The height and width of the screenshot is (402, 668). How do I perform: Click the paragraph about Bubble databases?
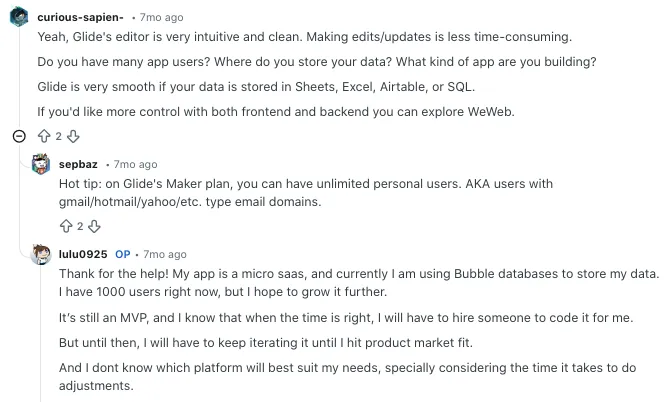(360, 282)
